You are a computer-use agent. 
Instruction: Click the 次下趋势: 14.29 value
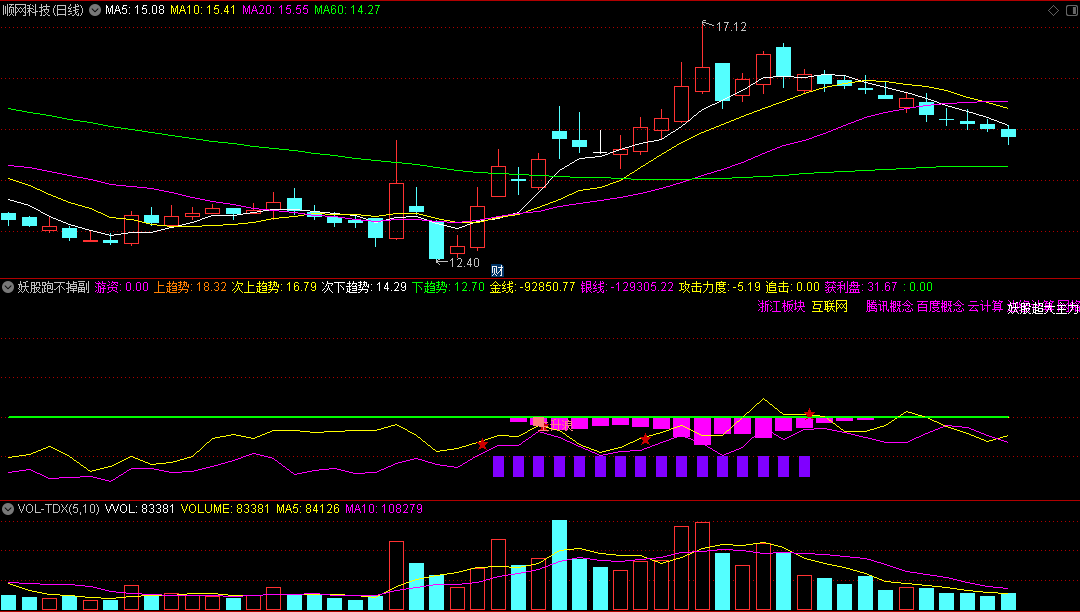(364, 287)
